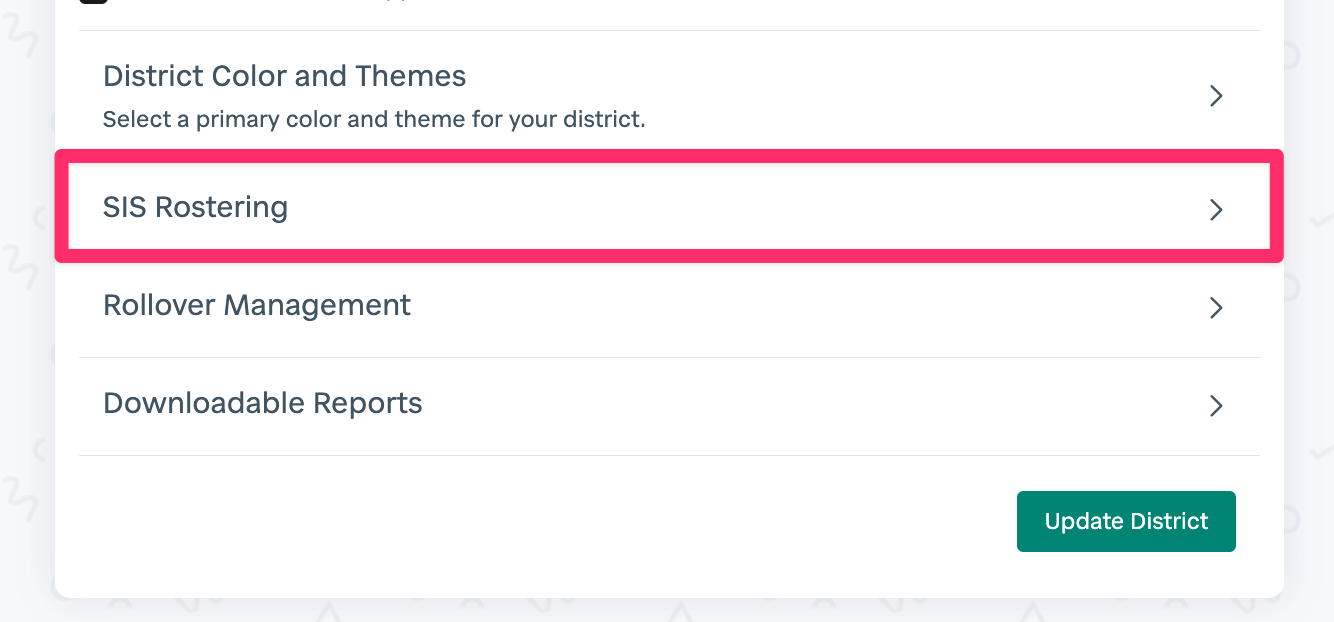Click the arrow icon next to SIS Rostering
The width and height of the screenshot is (1334, 622).
(x=1216, y=209)
